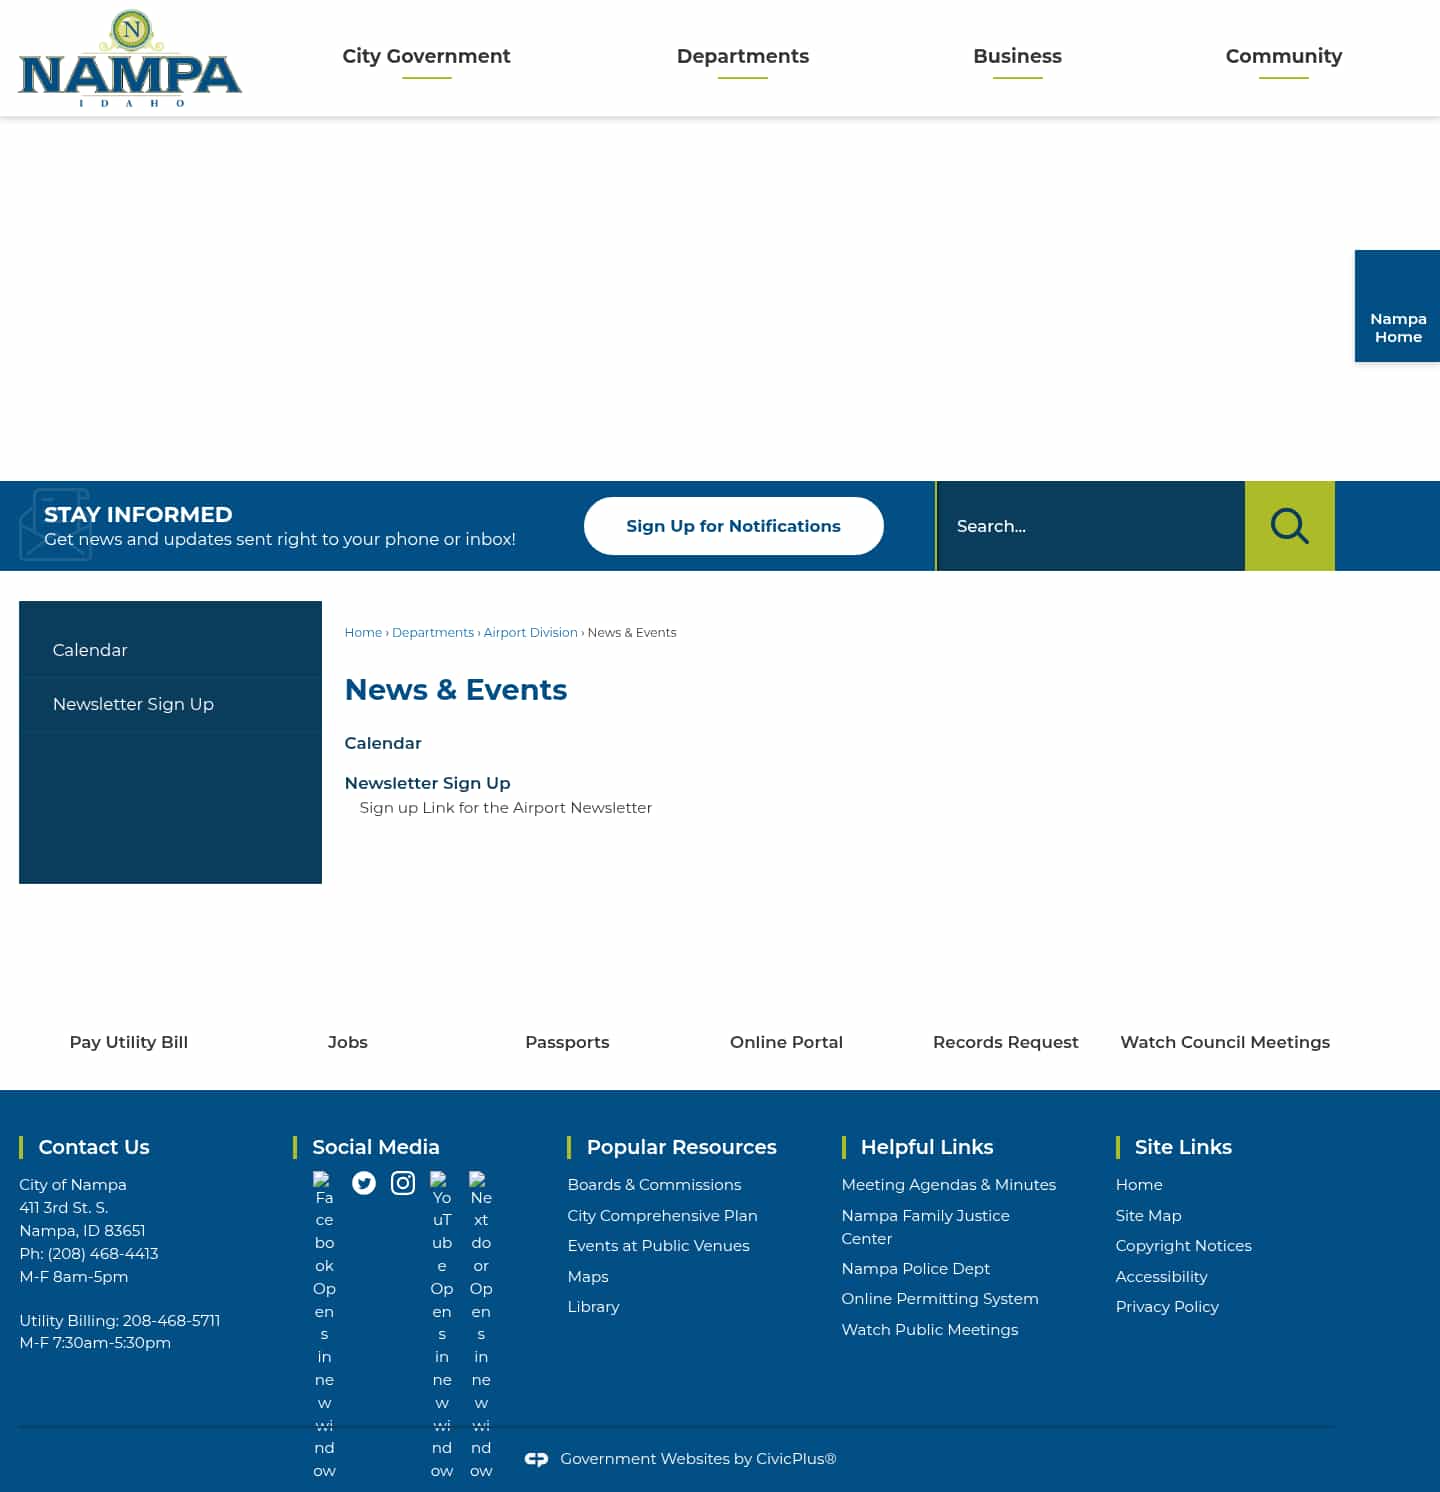Click the search magnifier icon
The width and height of the screenshot is (1440, 1492).
[1289, 526]
